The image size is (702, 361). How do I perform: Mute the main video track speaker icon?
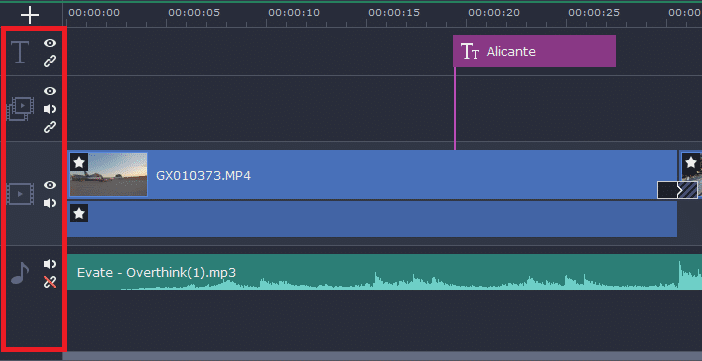[x=50, y=203]
